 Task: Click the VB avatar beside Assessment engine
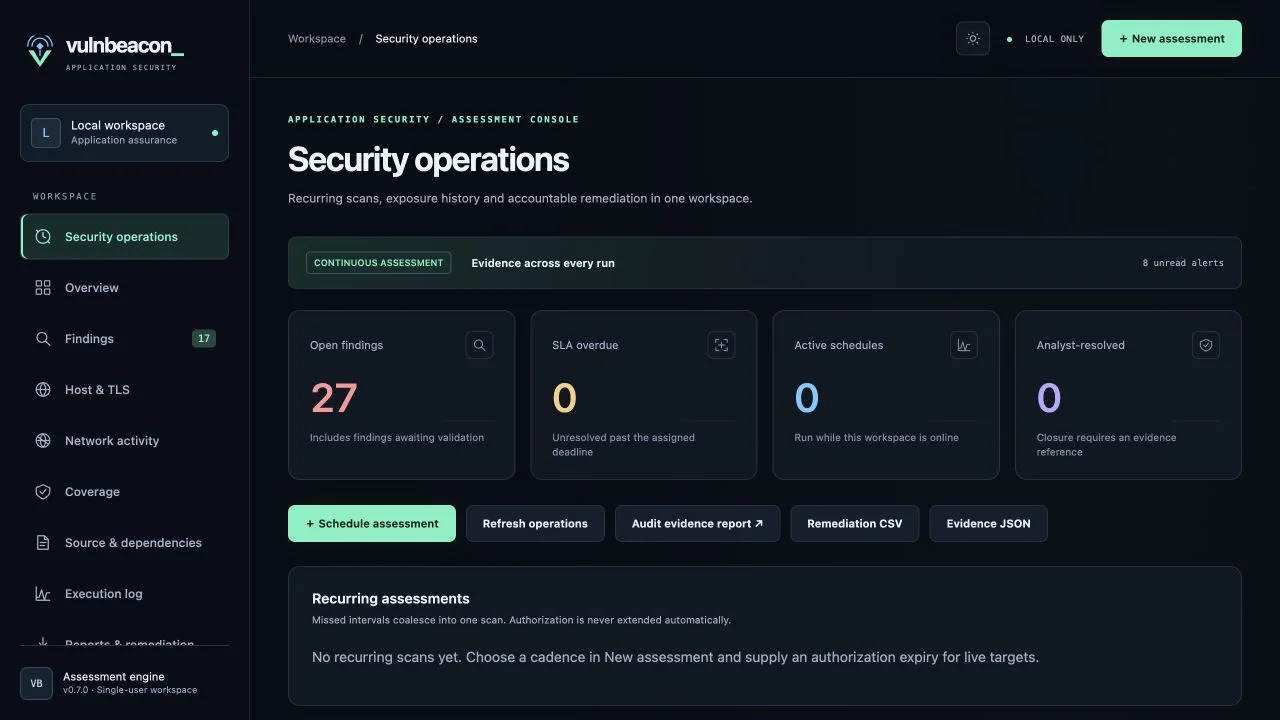tap(36, 684)
